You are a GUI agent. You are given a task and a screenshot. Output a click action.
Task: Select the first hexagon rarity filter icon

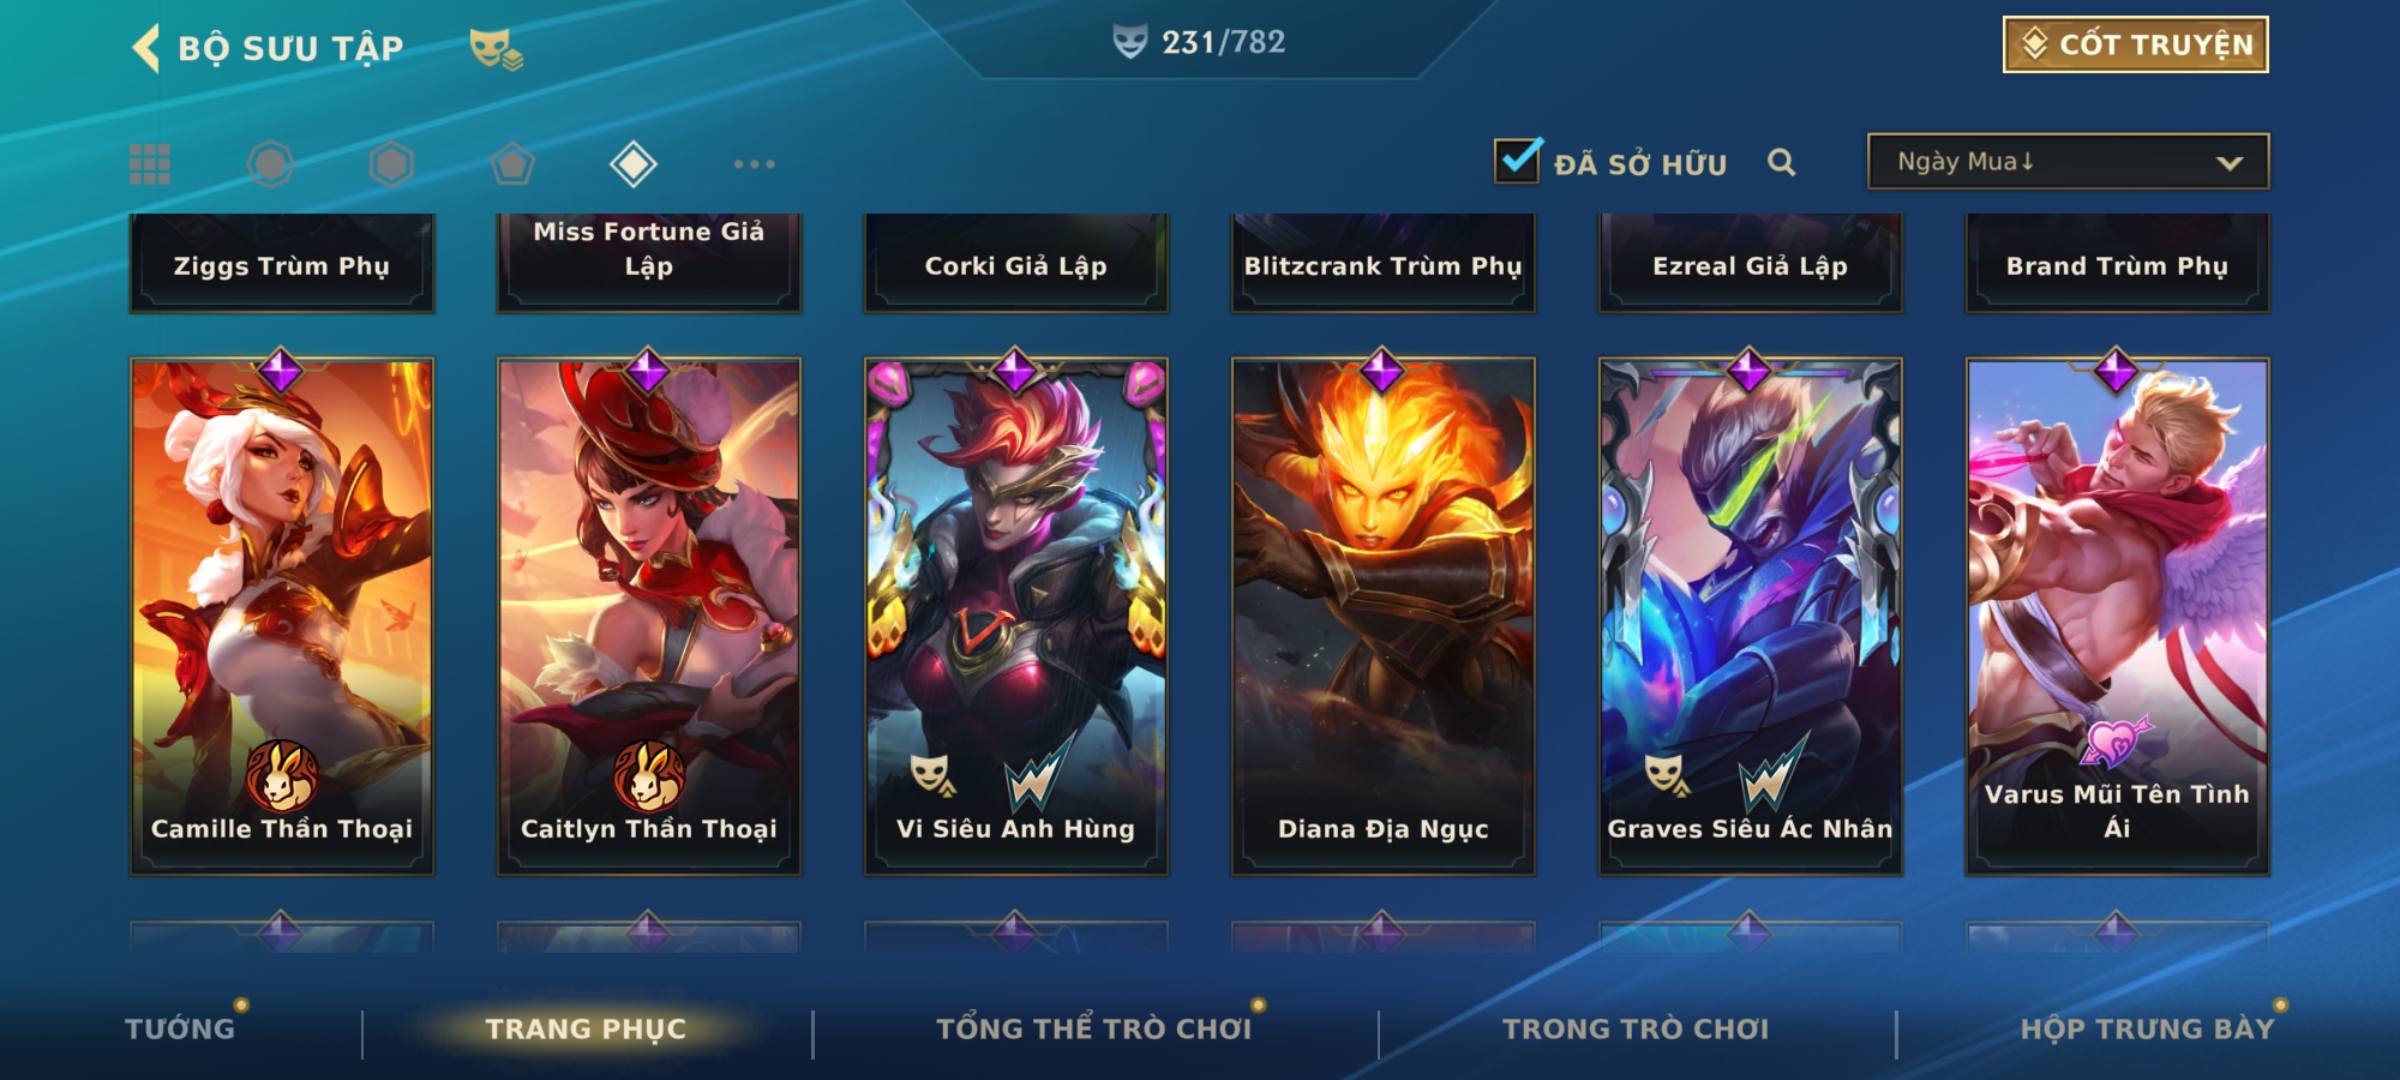click(x=270, y=164)
